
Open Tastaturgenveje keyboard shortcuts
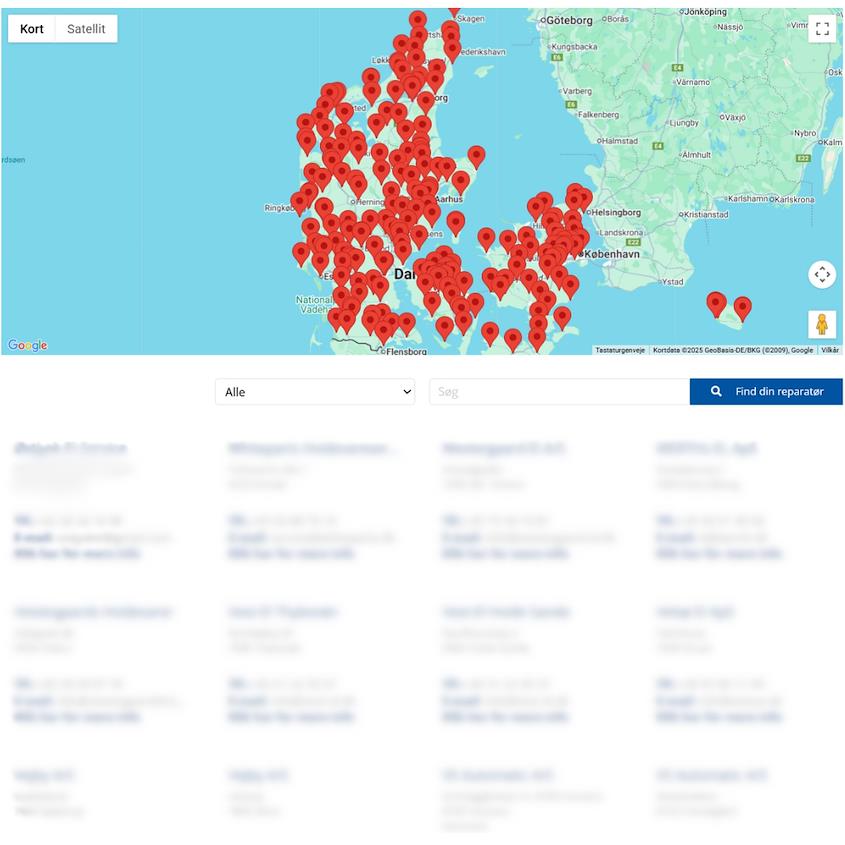point(620,350)
